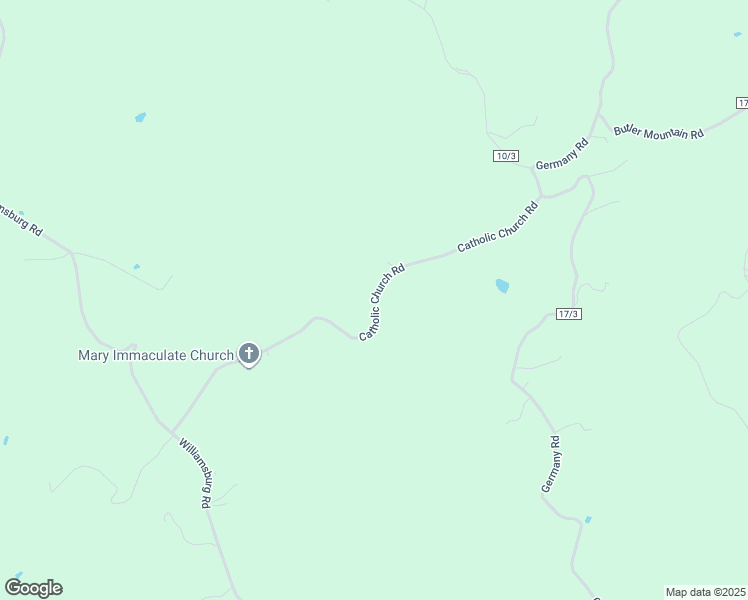Click the small pond in upper left
Screen dimensions: 748x600
coord(140,117)
